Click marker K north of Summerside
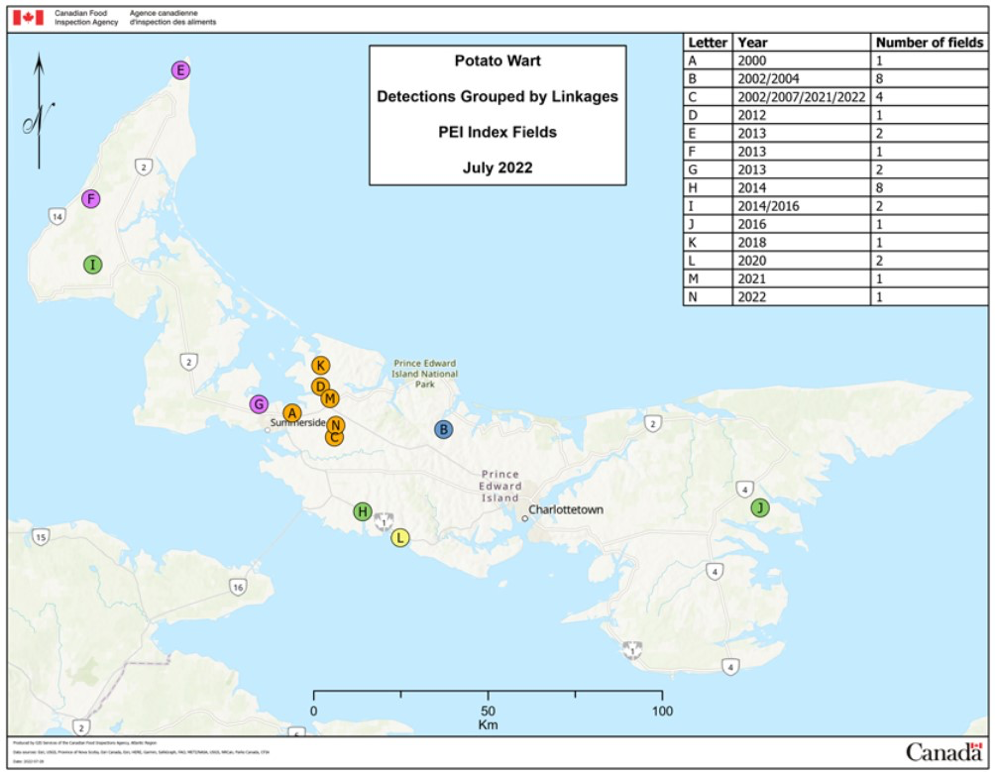Screen dimensions: 995x772 point(321,364)
